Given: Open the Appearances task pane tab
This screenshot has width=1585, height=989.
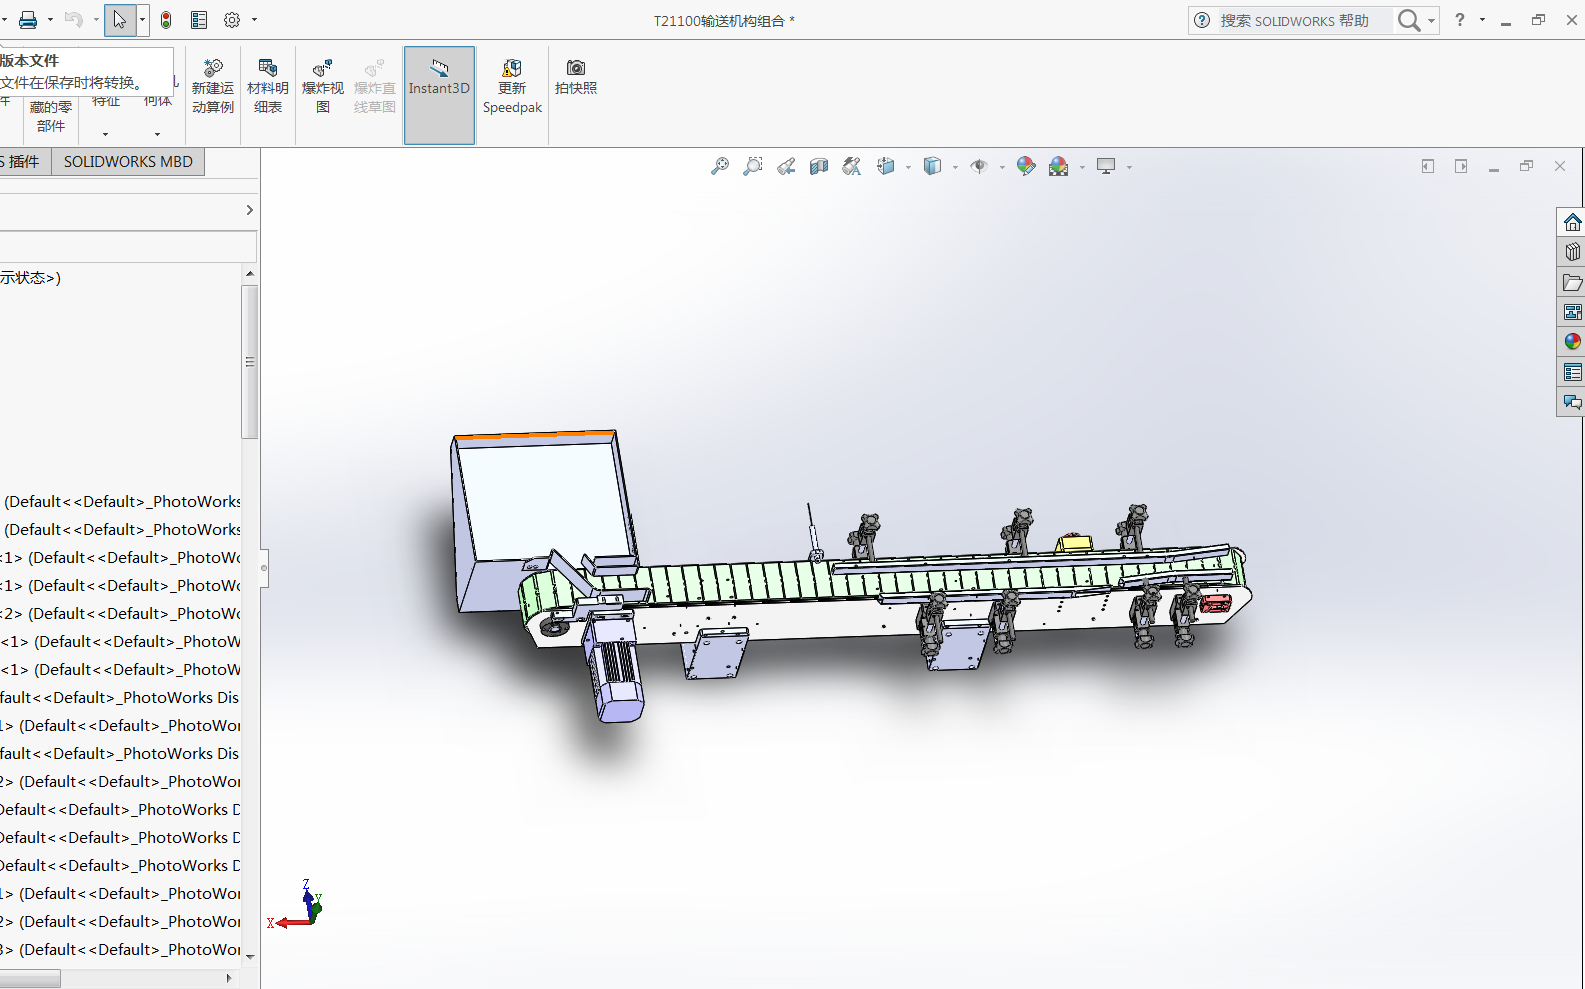Looking at the screenshot, I should tap(1572, 342).
